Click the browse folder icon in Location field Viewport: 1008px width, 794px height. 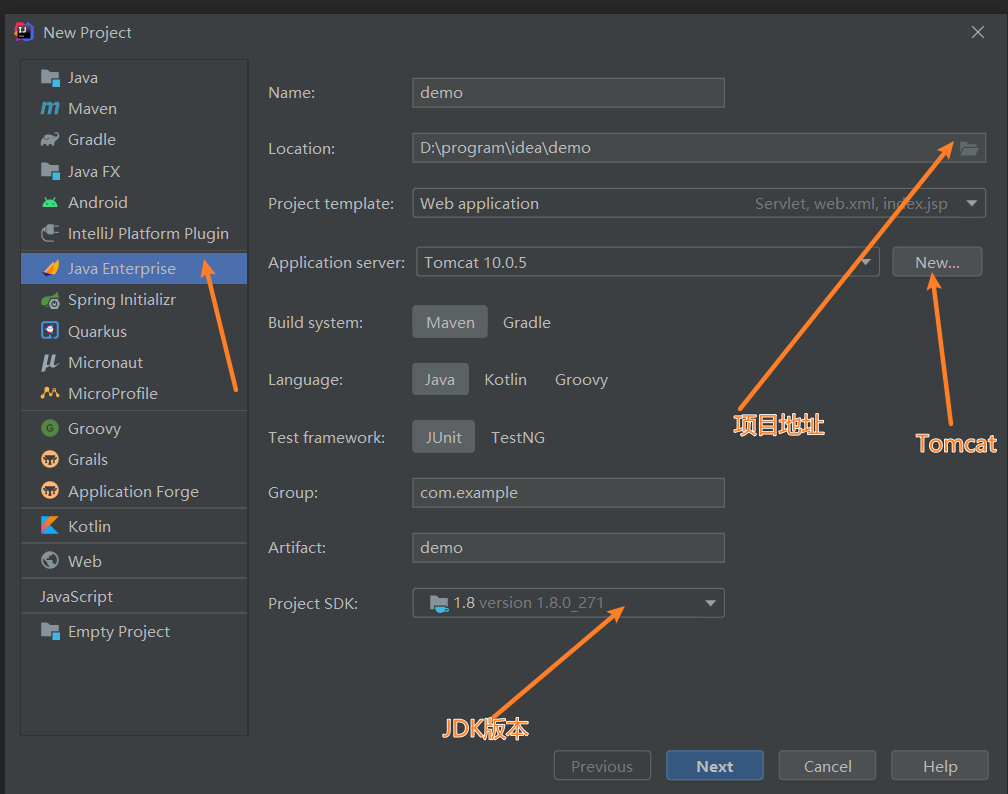pos(969,149)
